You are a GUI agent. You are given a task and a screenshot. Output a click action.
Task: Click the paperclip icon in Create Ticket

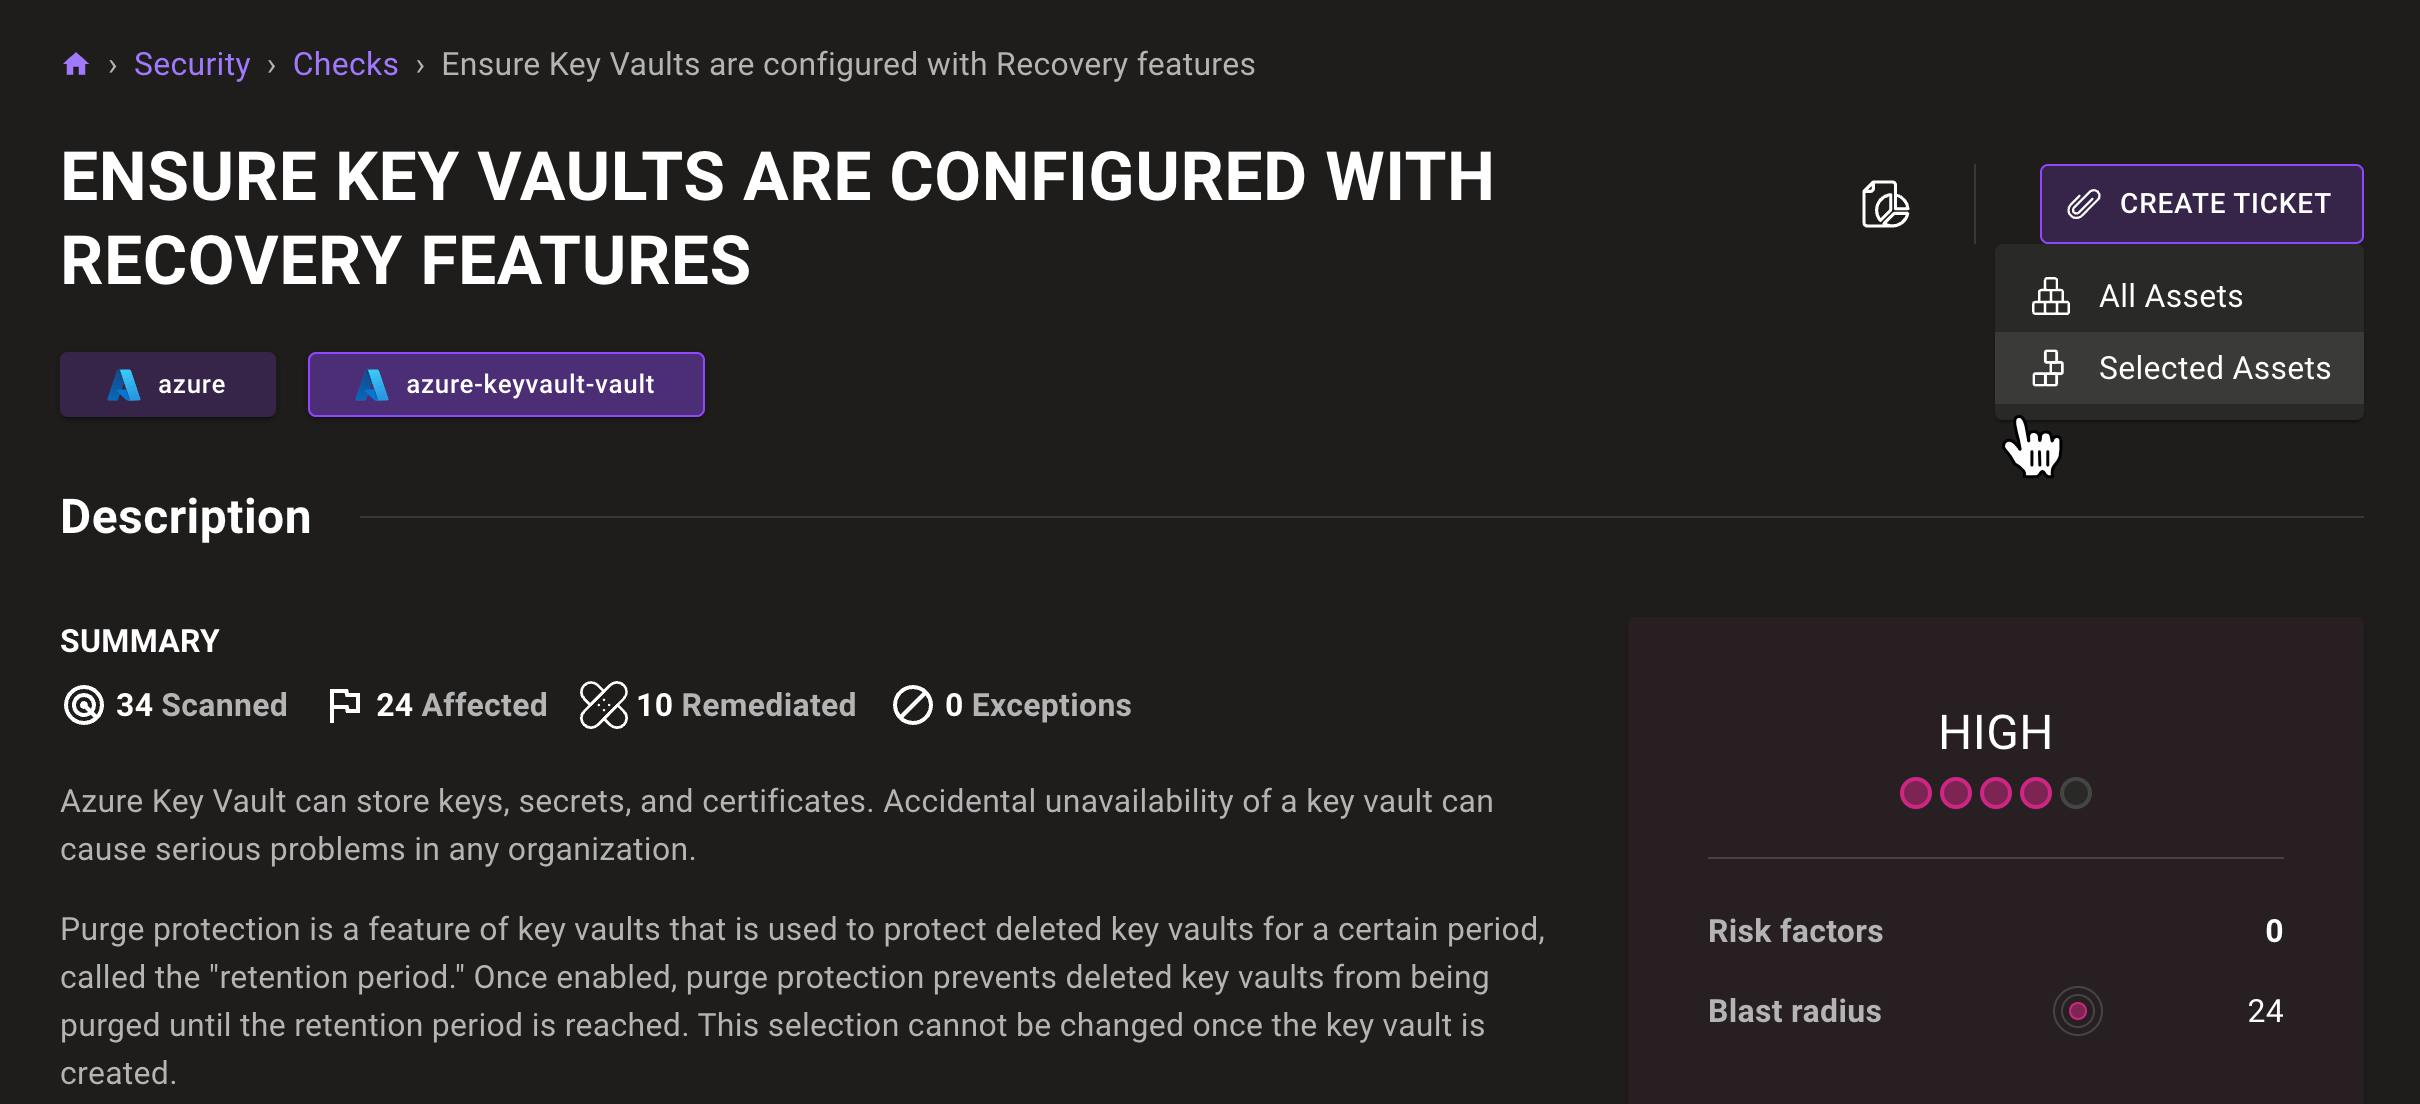(x=2083, y=204)
